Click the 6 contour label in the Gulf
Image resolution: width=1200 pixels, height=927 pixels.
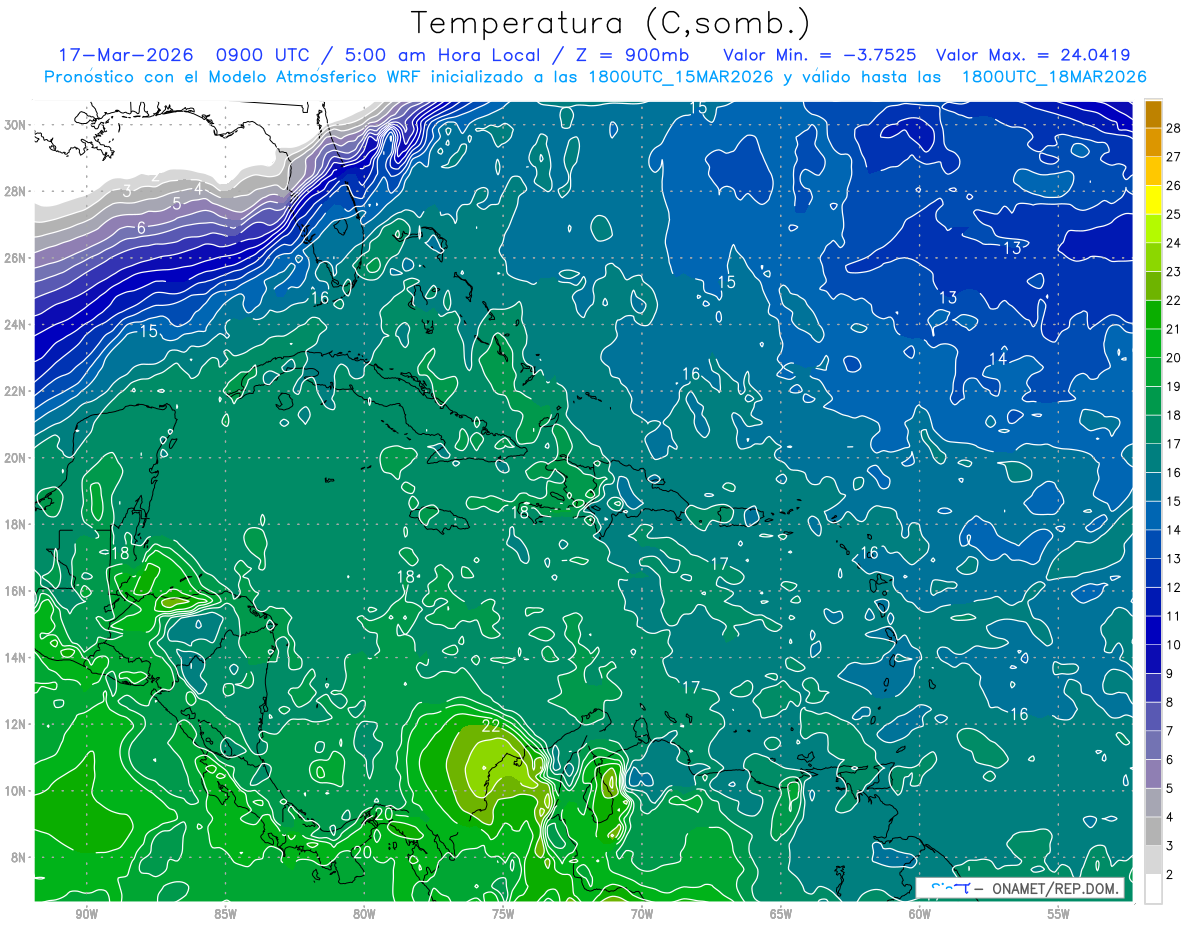click(141, 228)
